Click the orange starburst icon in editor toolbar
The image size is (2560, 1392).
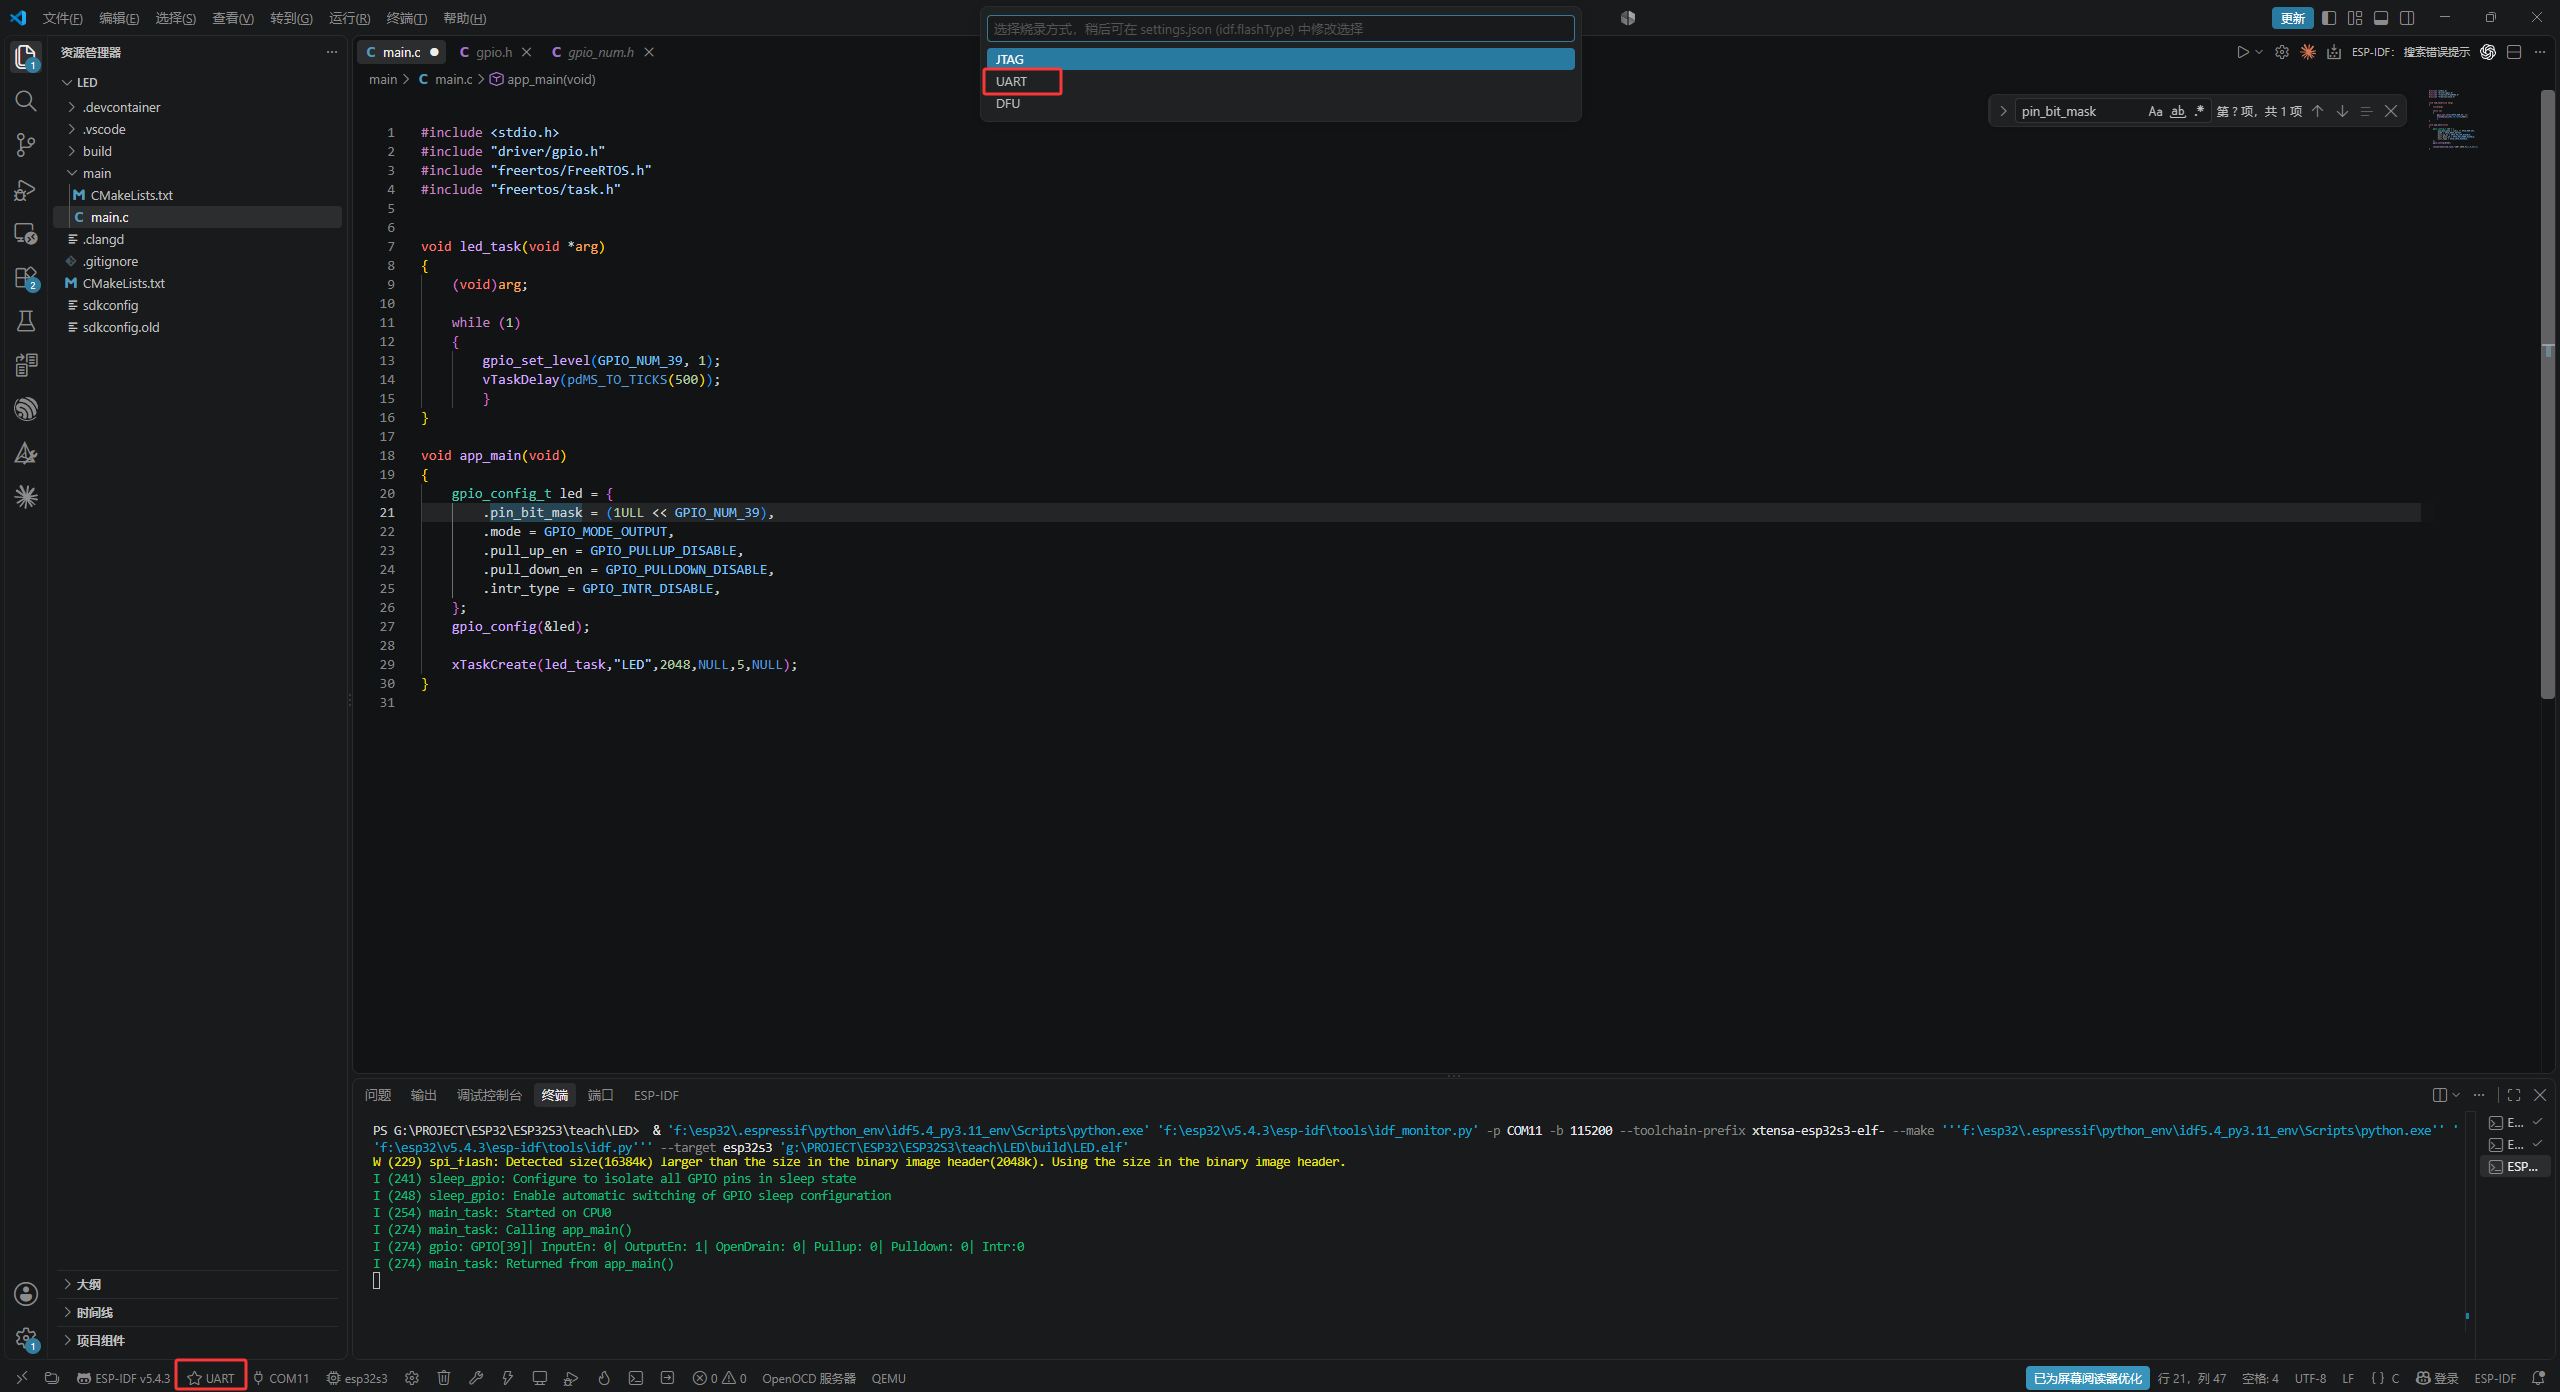2308,52
